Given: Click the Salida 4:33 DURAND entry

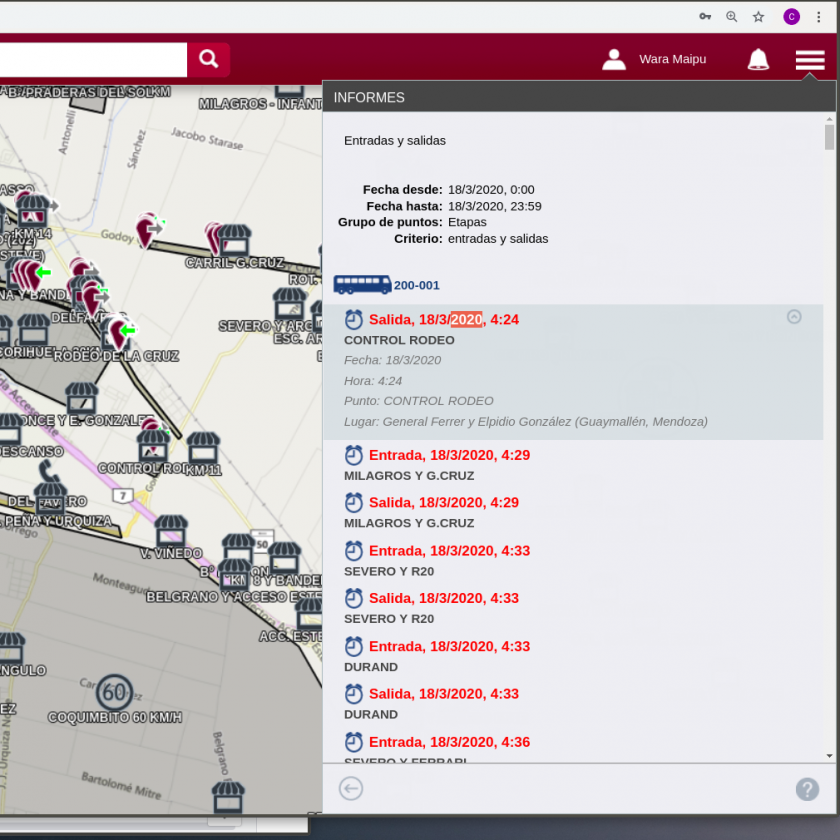Looking at the screenshot, I should pyautogui.click(x=443, y=694).
